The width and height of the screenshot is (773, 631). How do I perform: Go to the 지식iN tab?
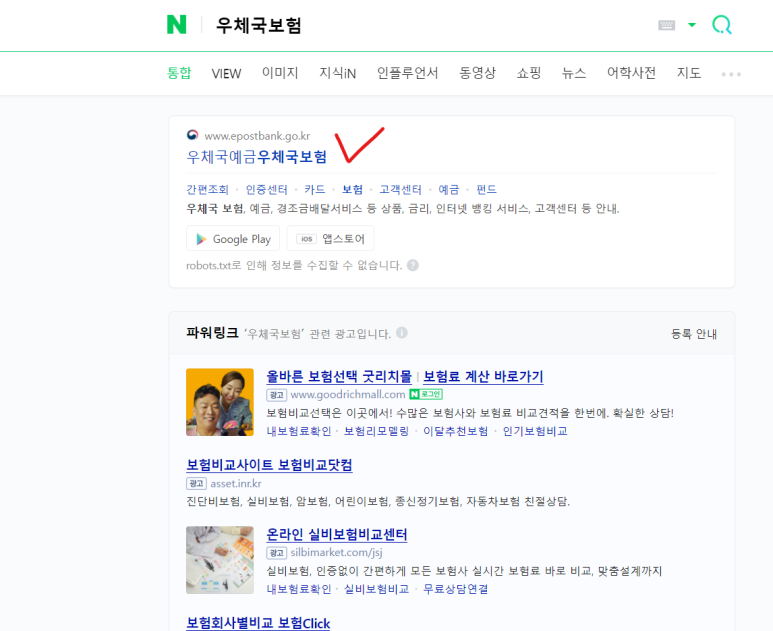point(338,73)
